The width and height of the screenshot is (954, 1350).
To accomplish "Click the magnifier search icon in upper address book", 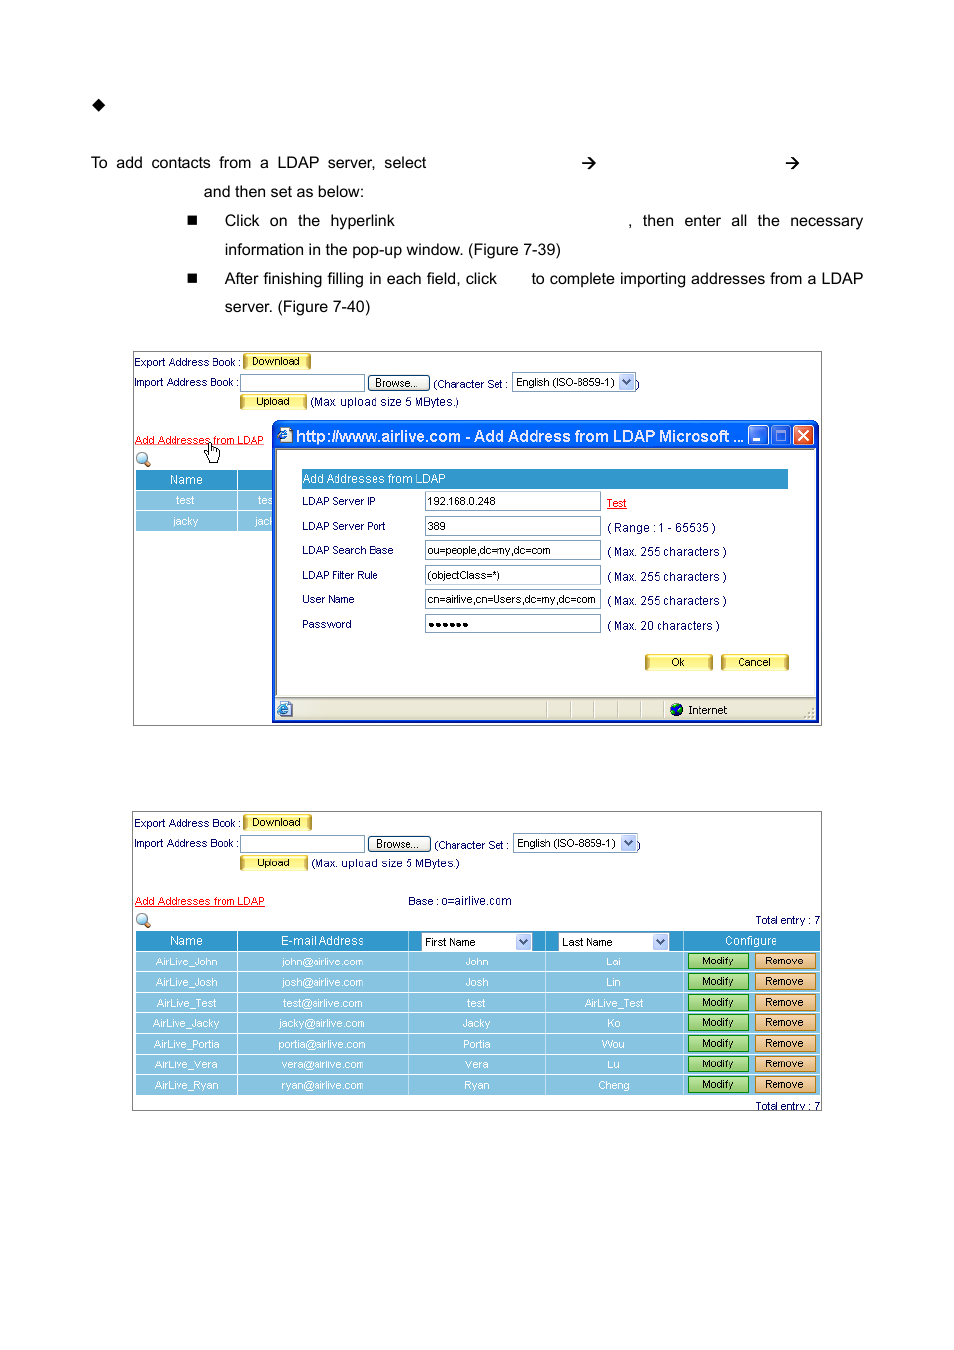I will pos(143,459).
